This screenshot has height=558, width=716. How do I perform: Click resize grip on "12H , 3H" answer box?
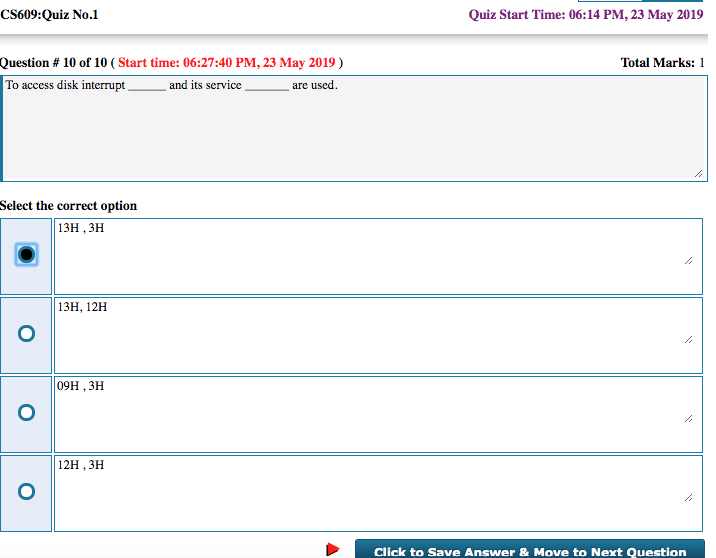[x=688, y=497]
